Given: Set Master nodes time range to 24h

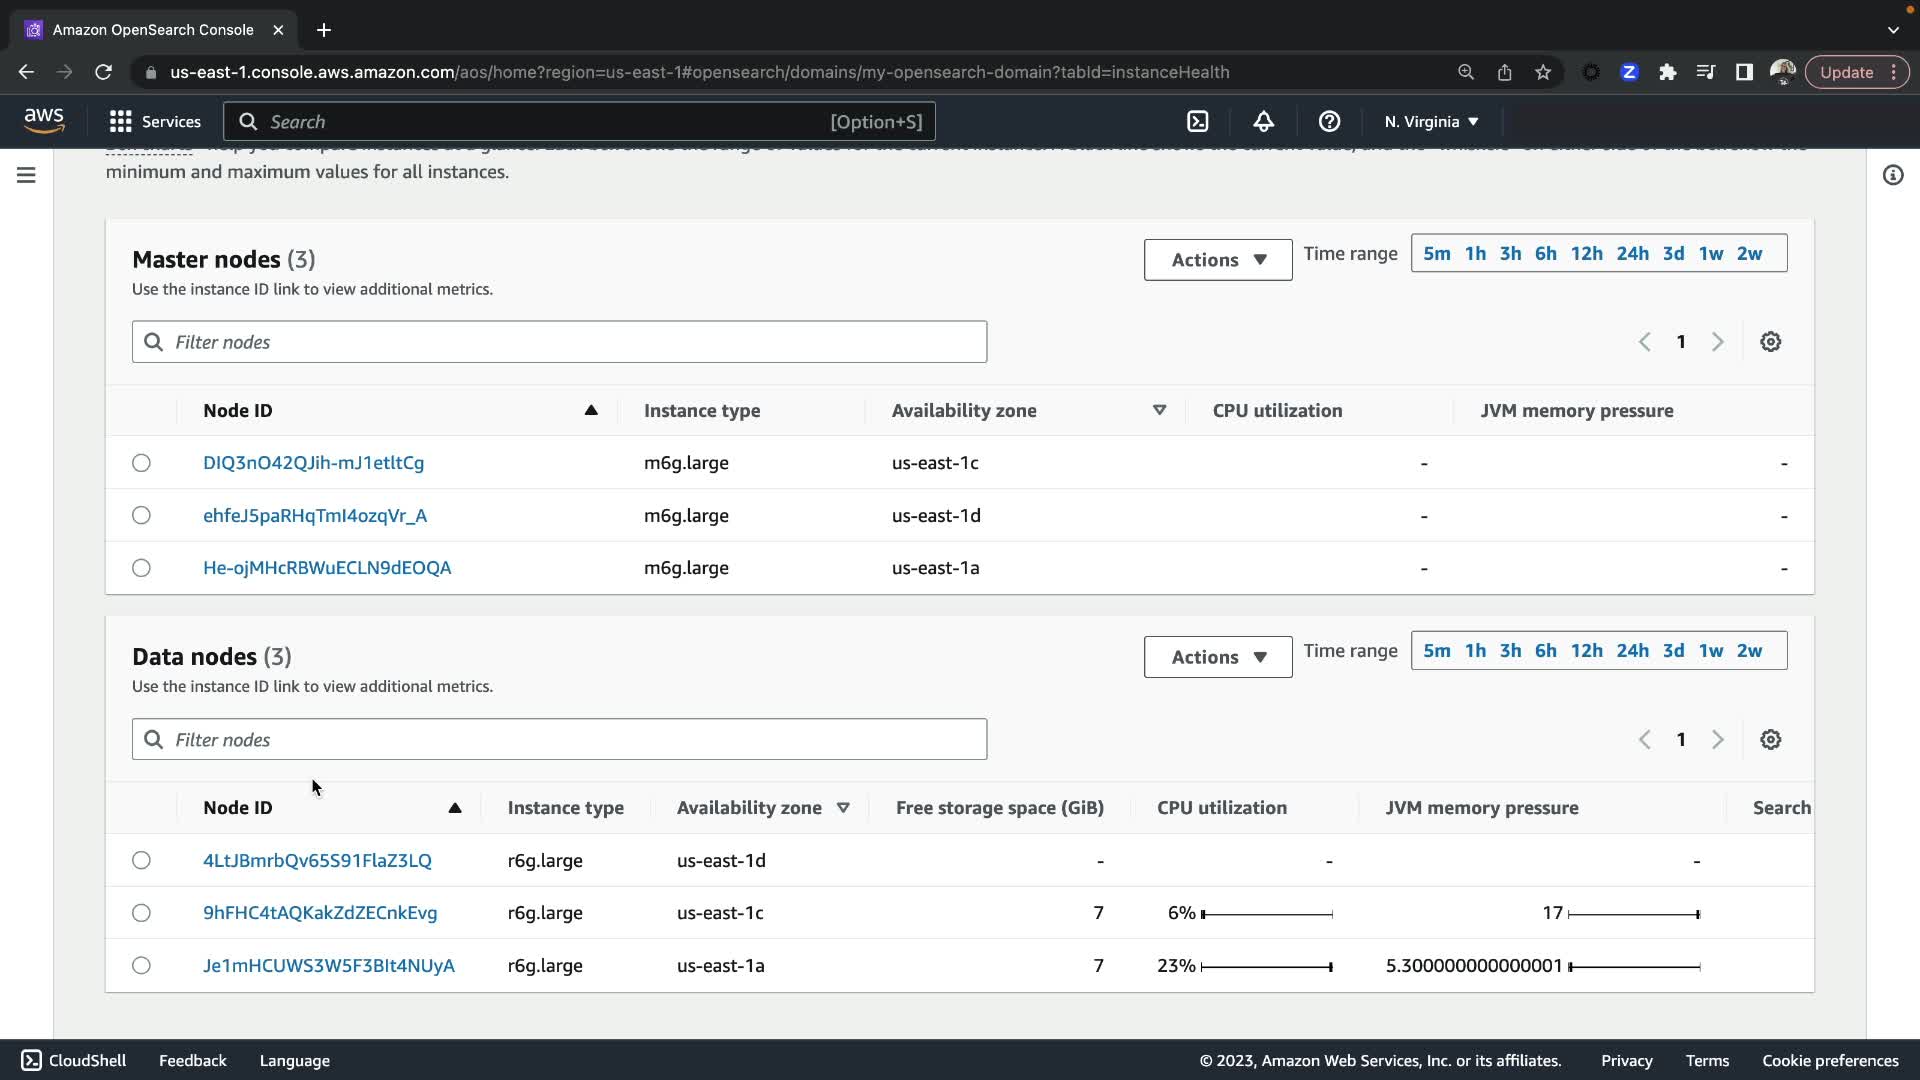Looking at the screenshot, I should click(1632, 254).
